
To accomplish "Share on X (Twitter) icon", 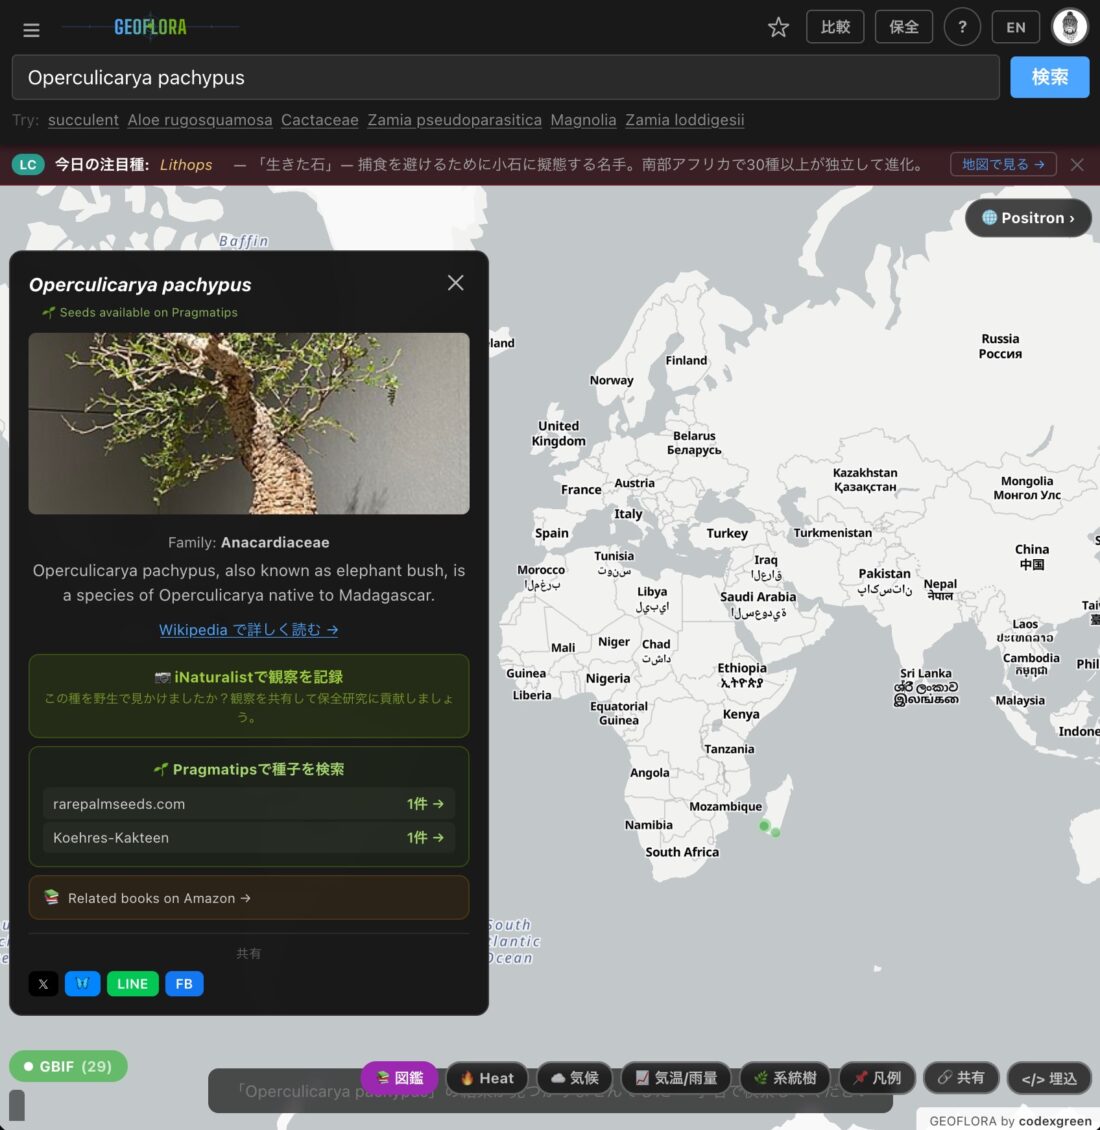I will (x=43, y=984).
